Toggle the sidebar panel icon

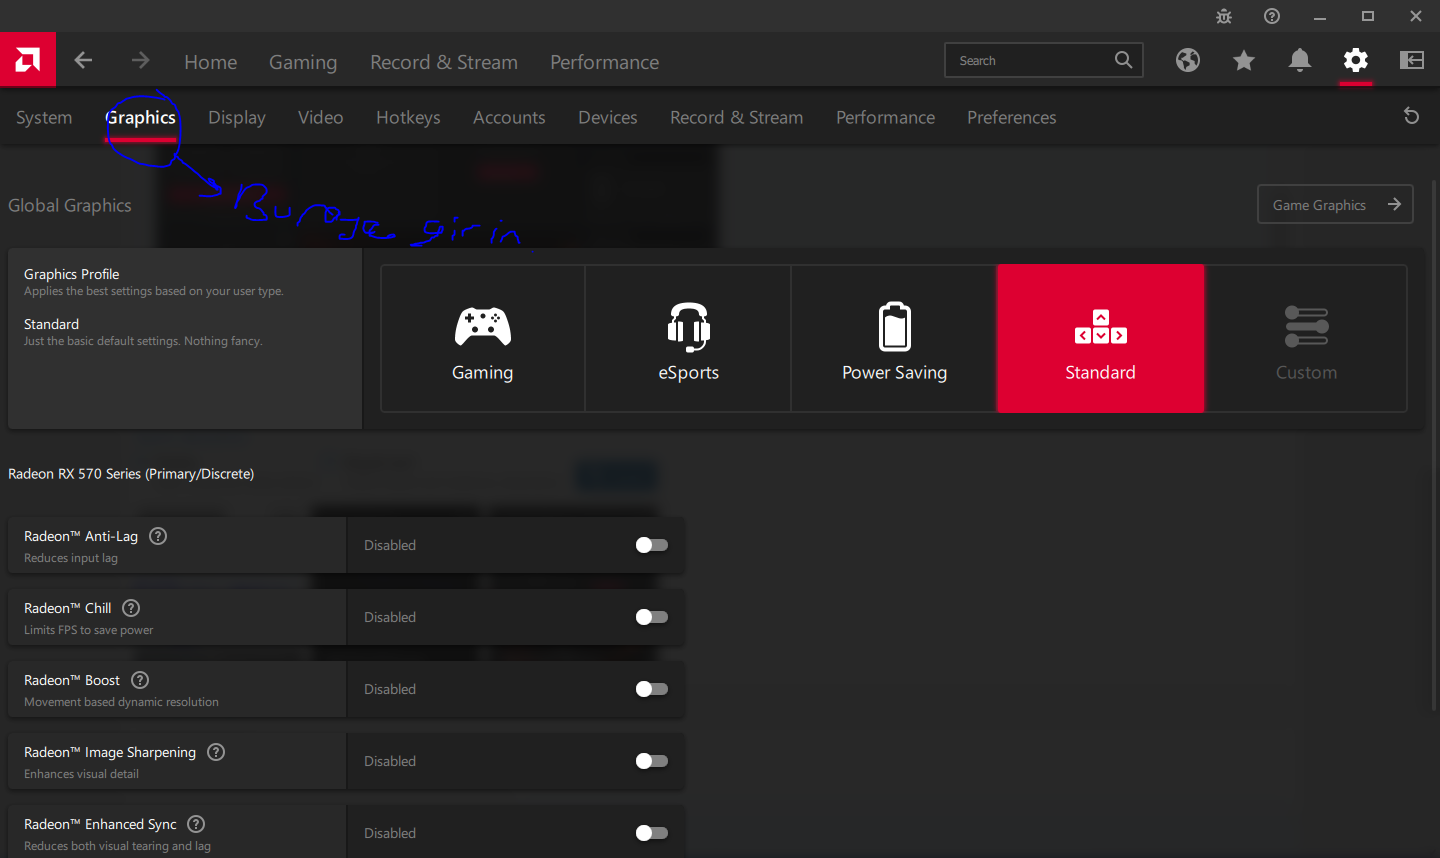1412,60
